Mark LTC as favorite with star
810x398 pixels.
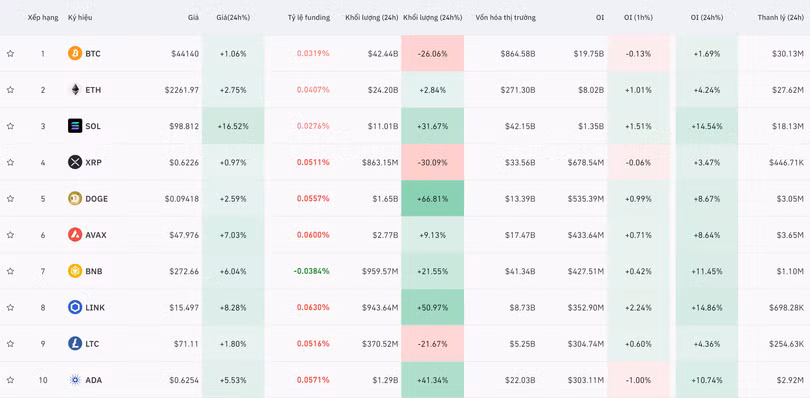coord(10,343)
